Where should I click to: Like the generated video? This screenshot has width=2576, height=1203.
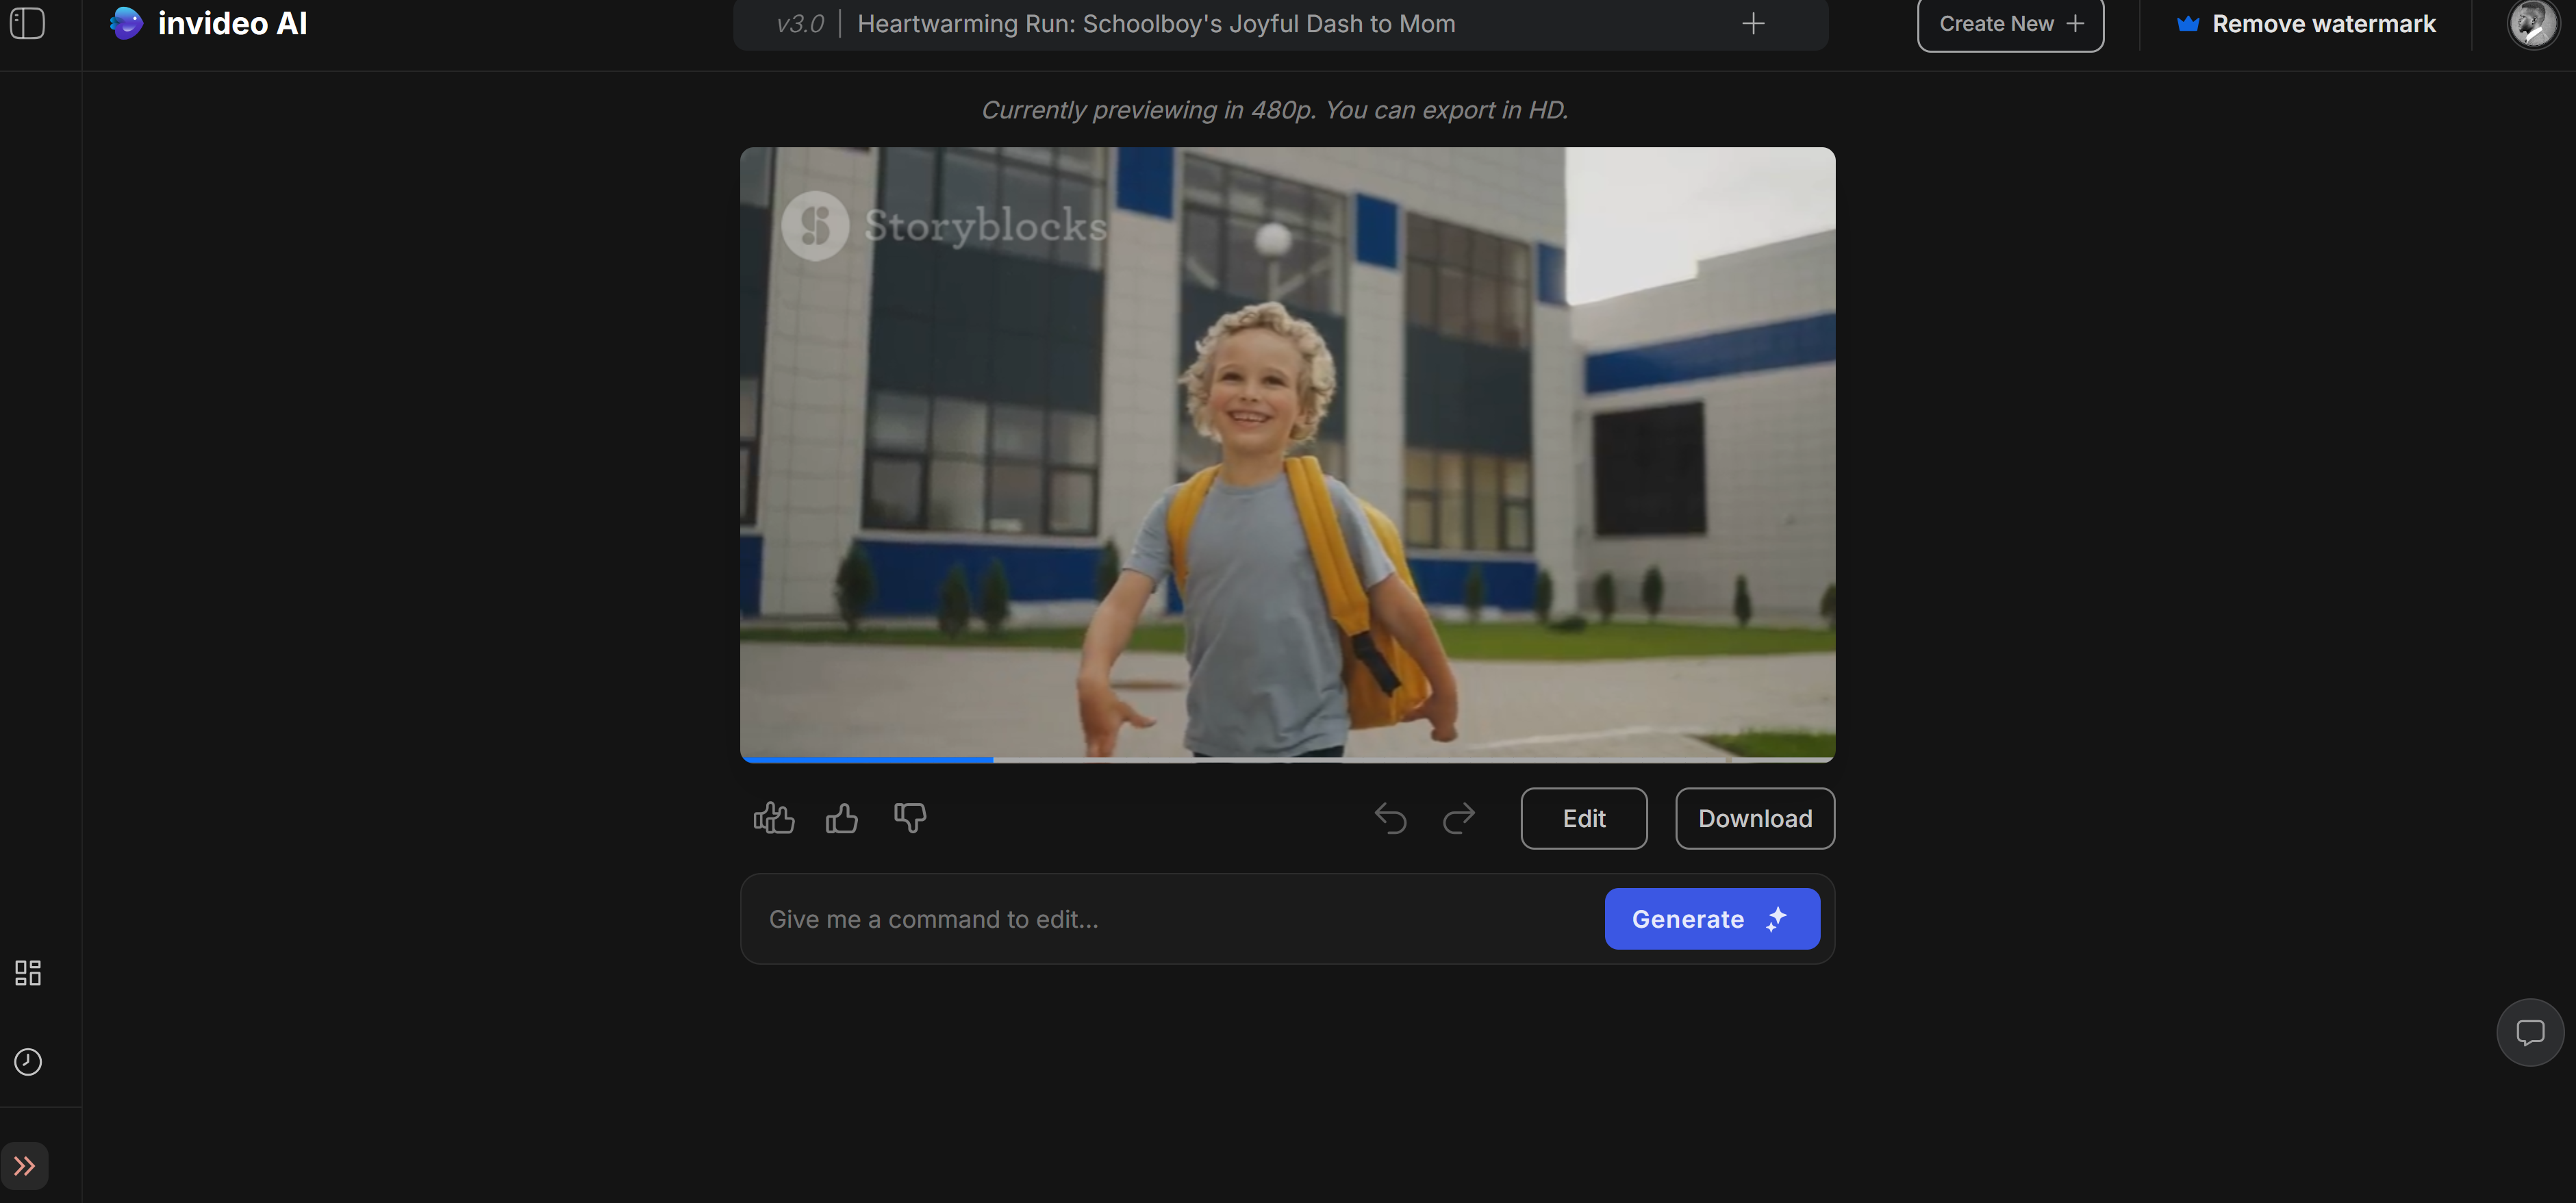pos(841,818)
